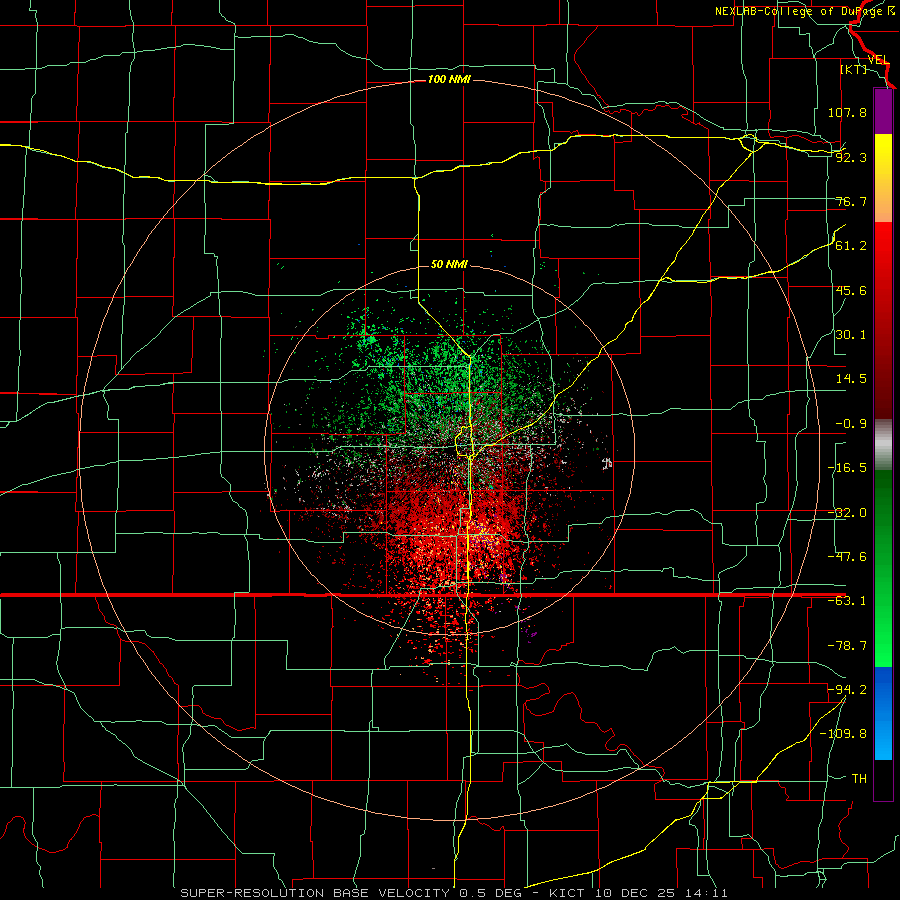Click the "VEL" legend heading
This screenshot has width=900, height=900.
coord(878,60)
